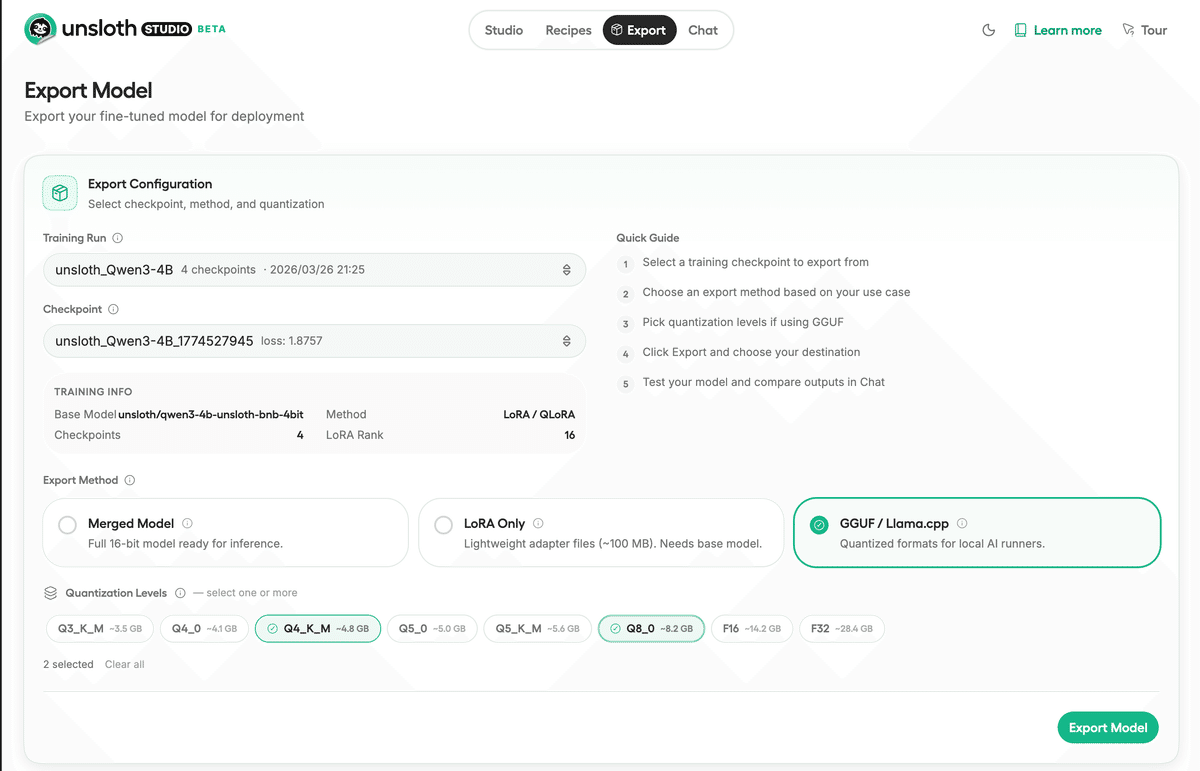Click the Quantization Levels info icon
This screenshot has height=771, width=1200.
coord(180,593)
